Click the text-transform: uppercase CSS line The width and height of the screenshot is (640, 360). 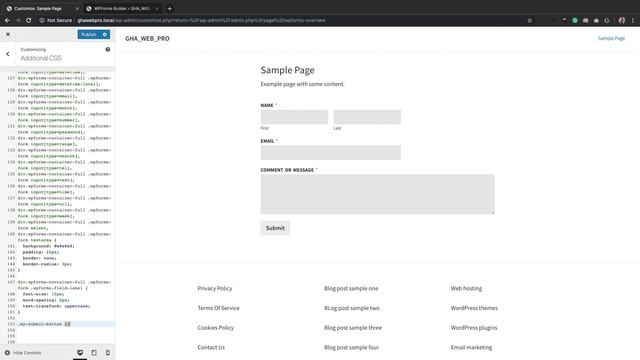56,306
